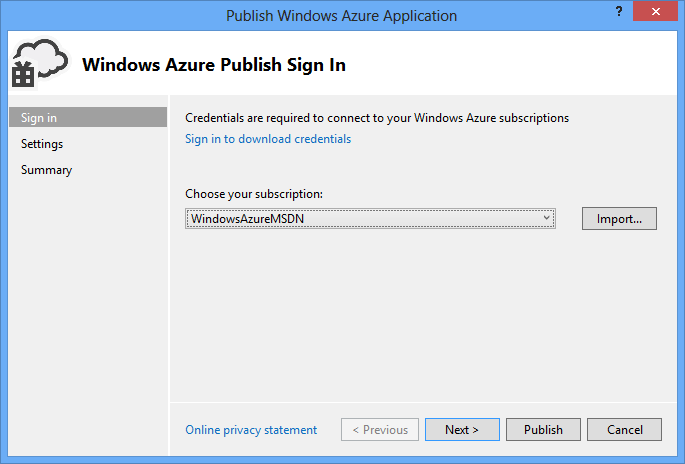
Task: Select the WindowsAzureMSDN subscription combo box
Action: tap(370, 218)
